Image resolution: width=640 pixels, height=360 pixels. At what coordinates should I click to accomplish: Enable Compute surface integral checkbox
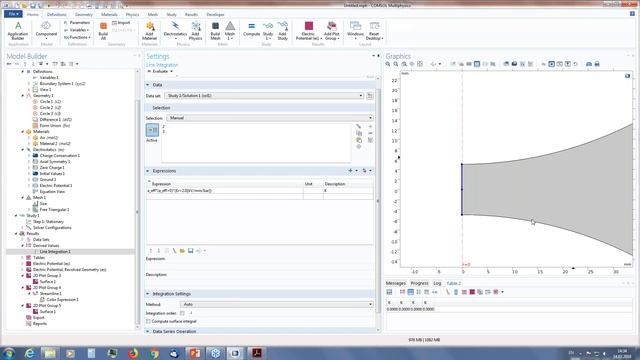[148, 322]
